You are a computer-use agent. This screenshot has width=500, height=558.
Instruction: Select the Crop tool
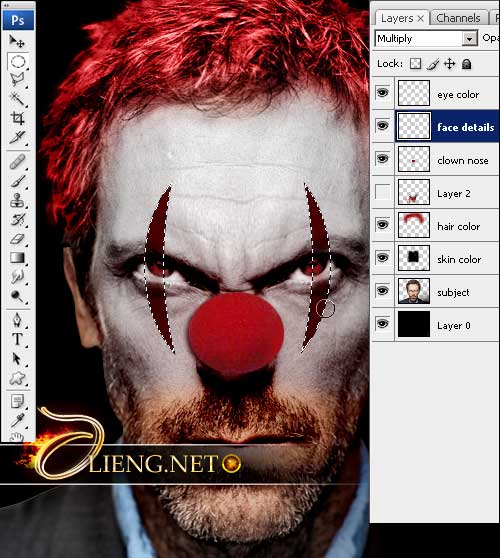[x=17, y=118]
